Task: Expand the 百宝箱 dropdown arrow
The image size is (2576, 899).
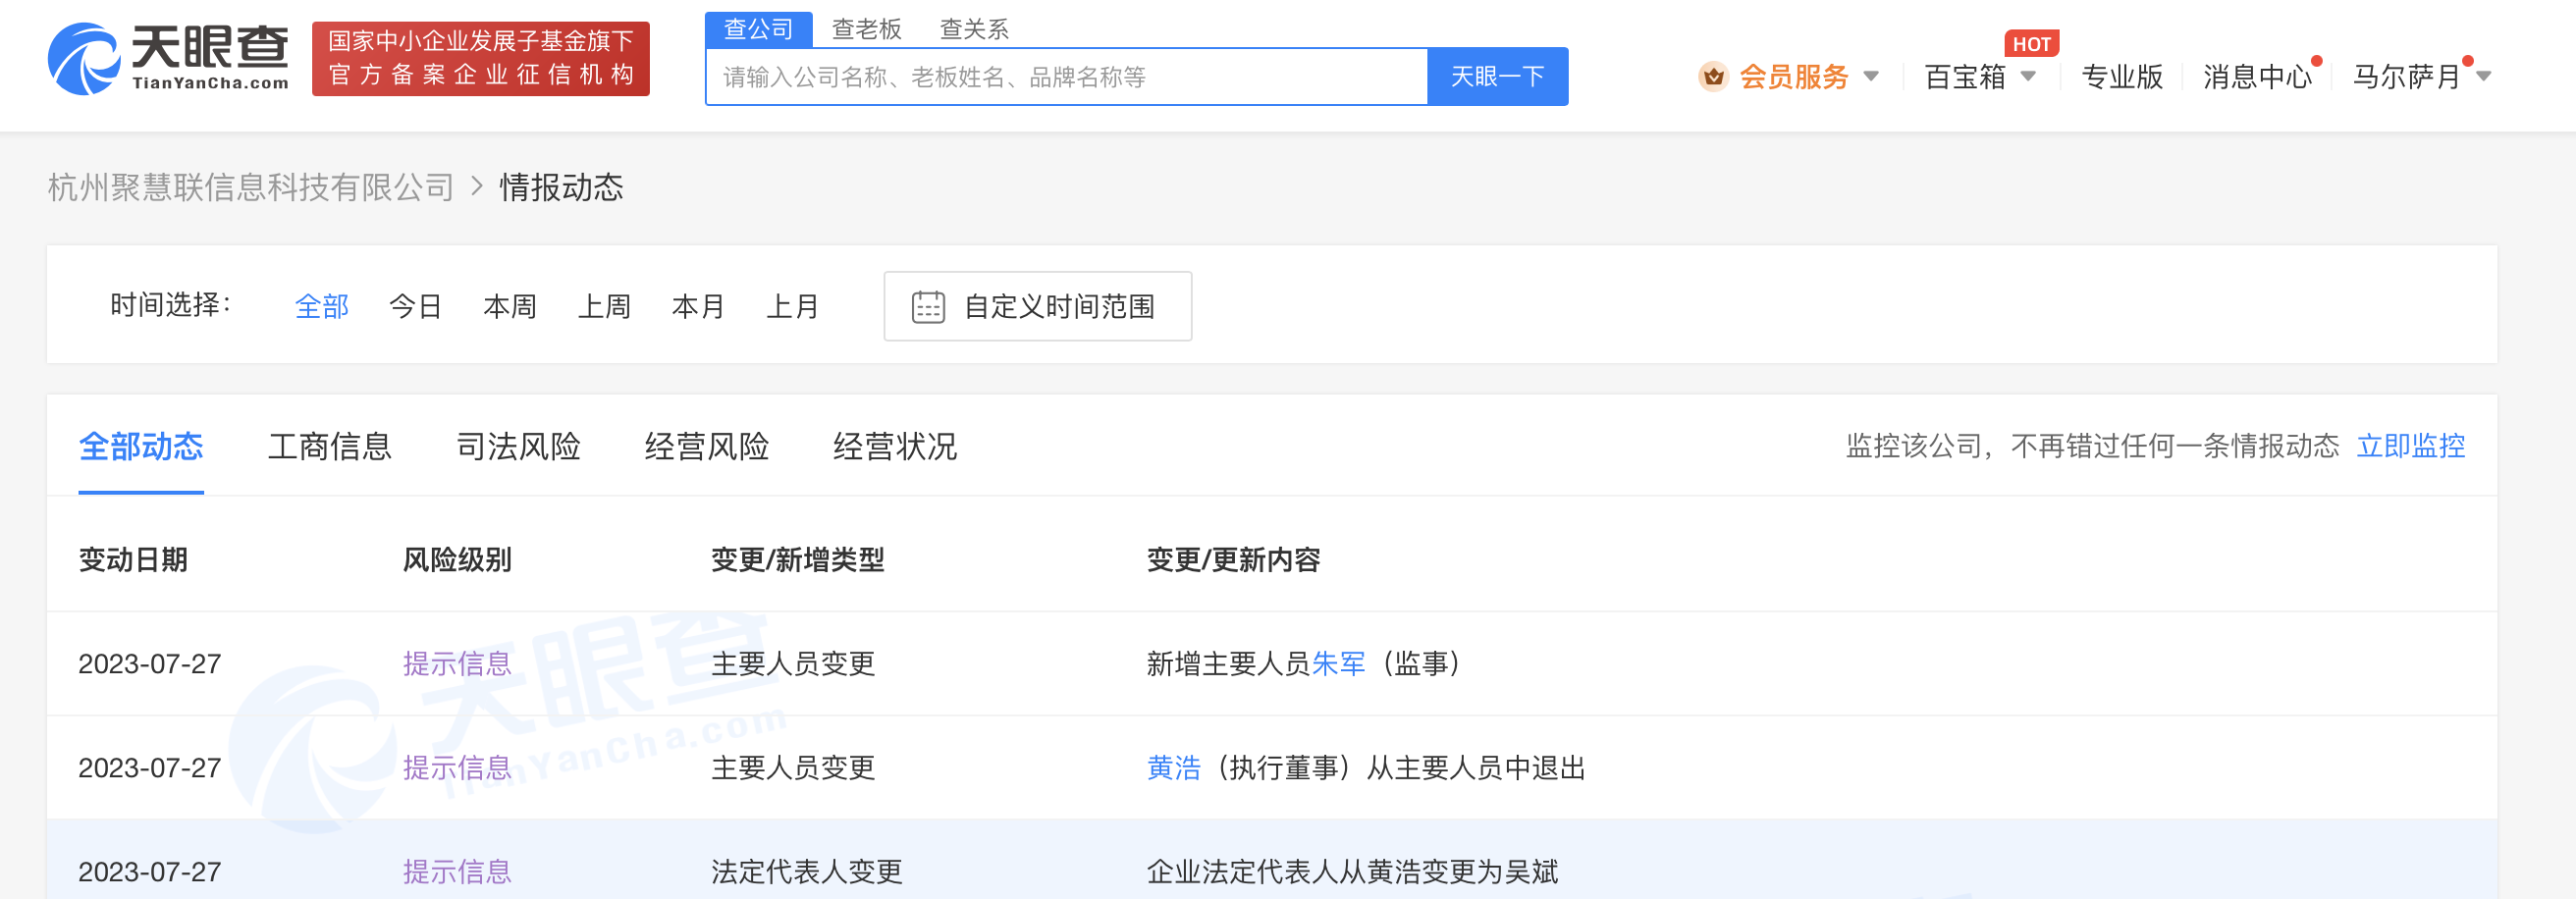Action: (x=2028, y=77)
